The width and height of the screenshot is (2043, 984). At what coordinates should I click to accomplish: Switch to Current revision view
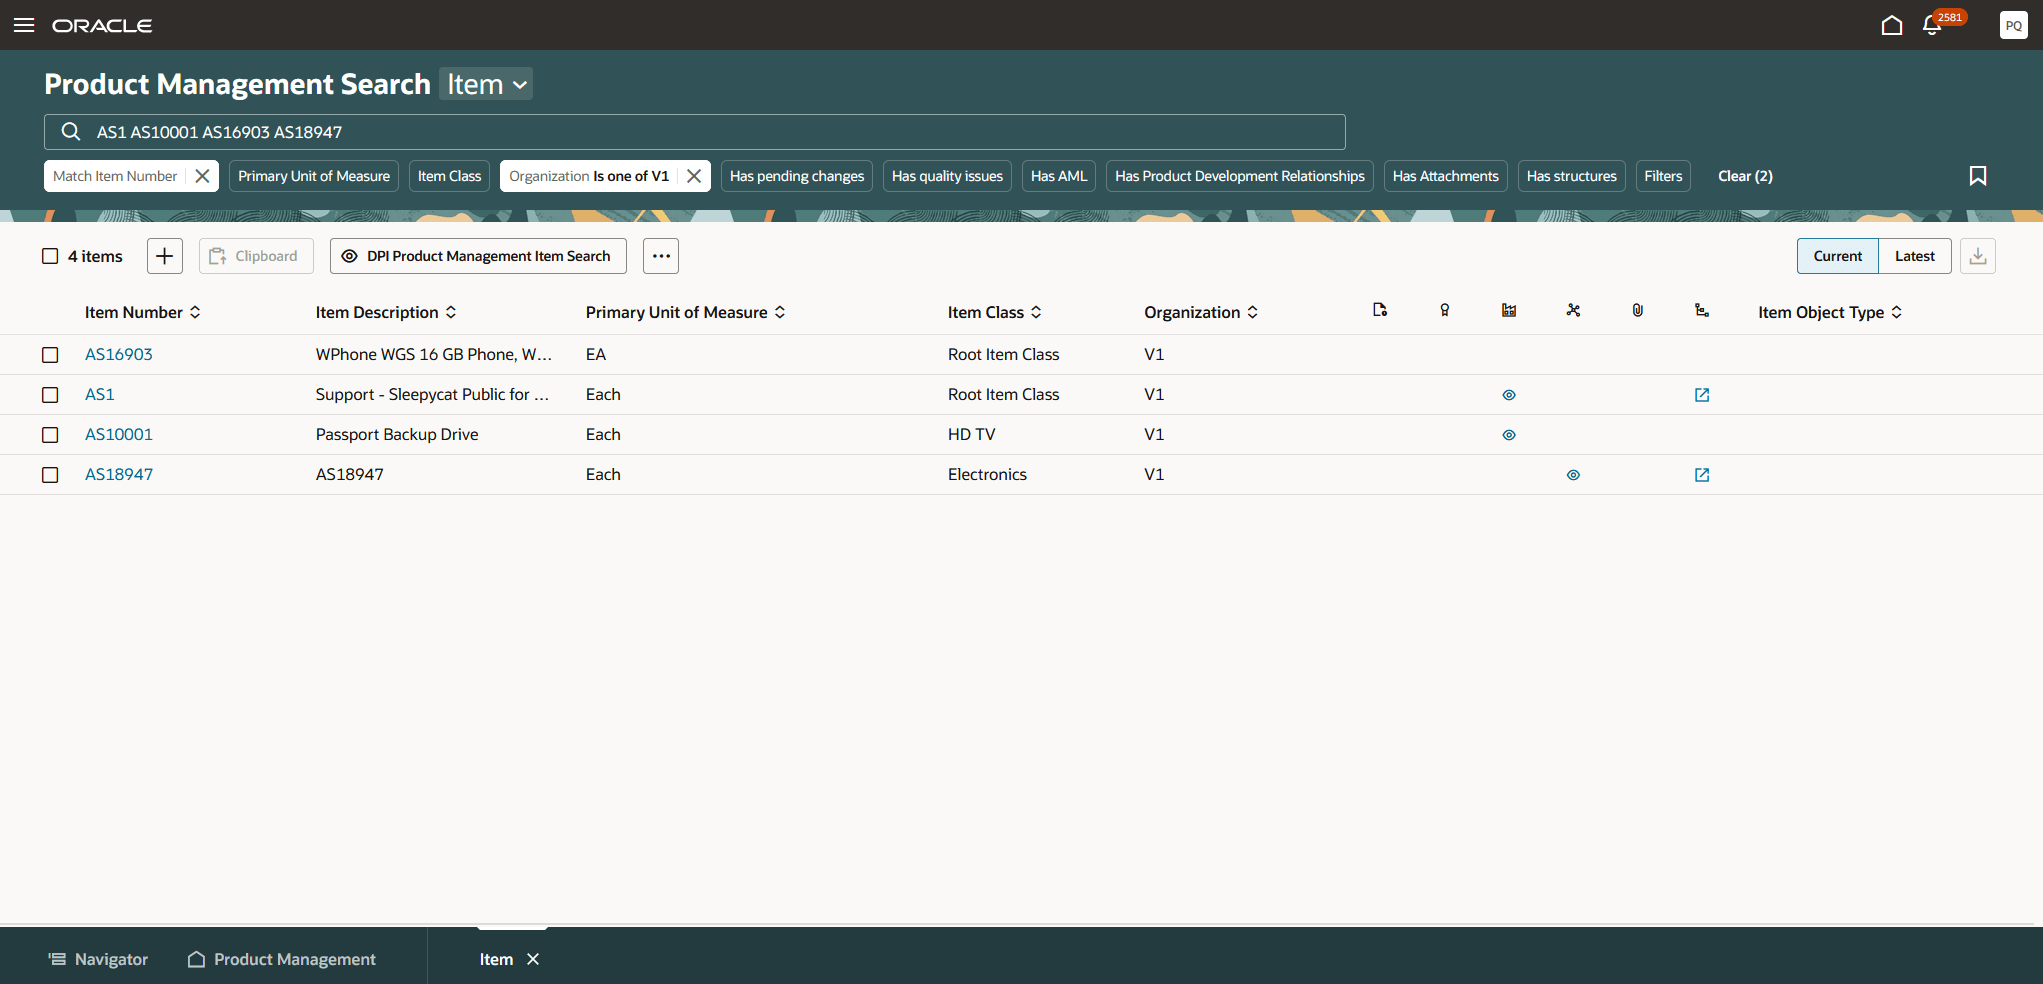pyautogui.click(x=1838, y=256)
